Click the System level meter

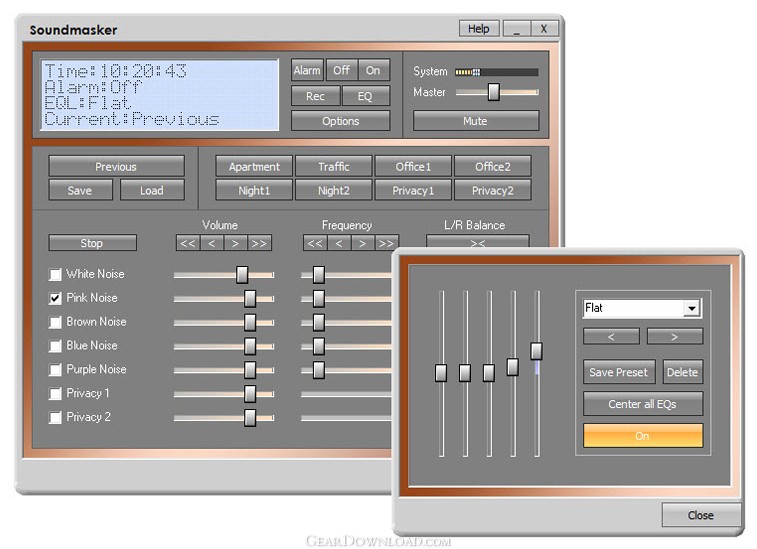(497, 72)
